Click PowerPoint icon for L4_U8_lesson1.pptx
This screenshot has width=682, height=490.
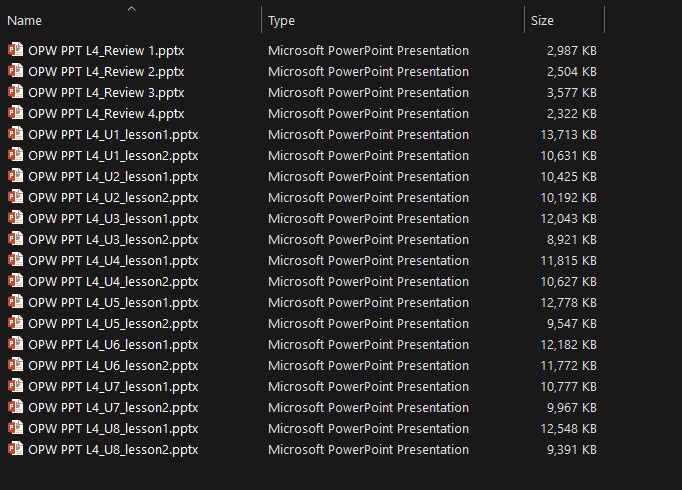16,428
